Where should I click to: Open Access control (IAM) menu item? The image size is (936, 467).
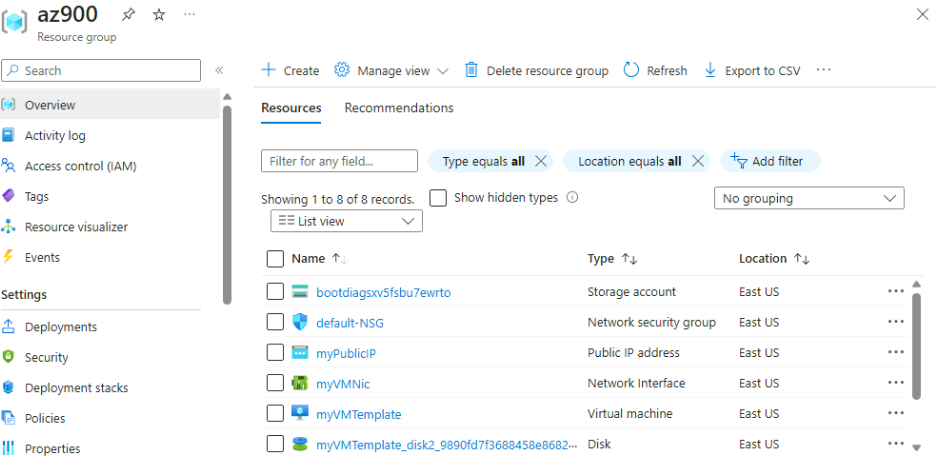point(80,166)
